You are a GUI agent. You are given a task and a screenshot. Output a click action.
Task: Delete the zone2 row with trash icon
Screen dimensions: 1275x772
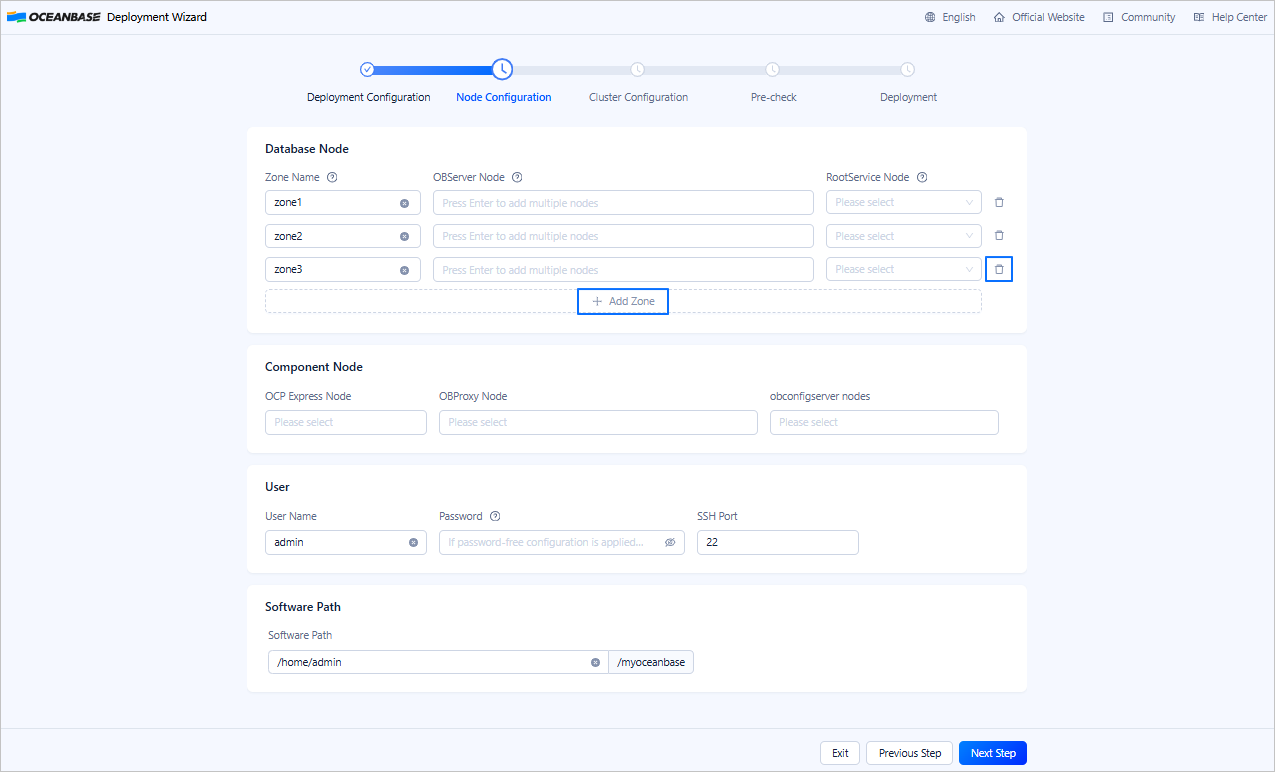(x=999, y=236)
